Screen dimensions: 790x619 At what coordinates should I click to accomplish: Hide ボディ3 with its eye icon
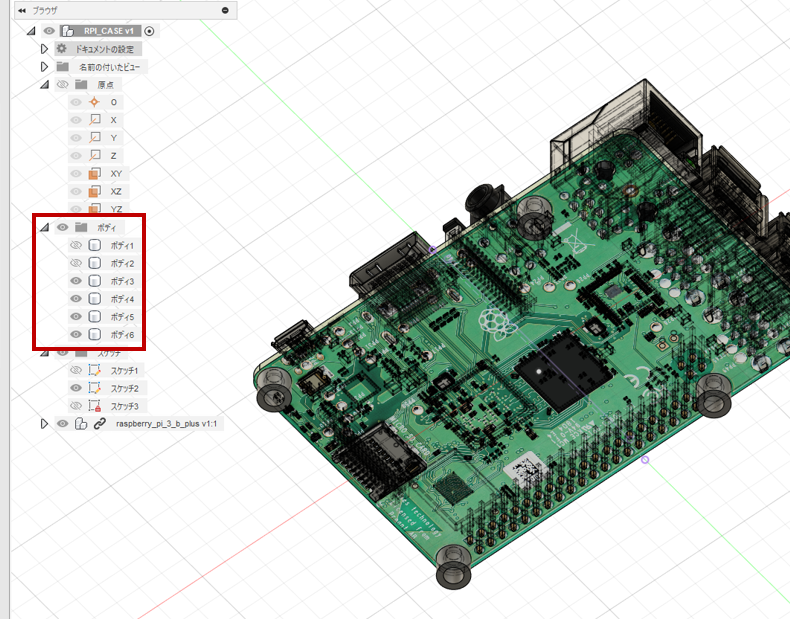[76, 281]
